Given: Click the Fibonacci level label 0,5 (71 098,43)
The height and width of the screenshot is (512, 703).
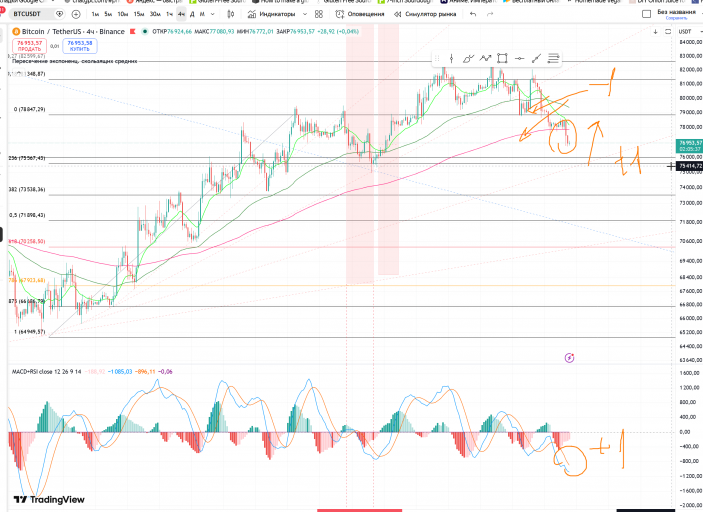Looking at the screenshot, I should click(27, 216).
